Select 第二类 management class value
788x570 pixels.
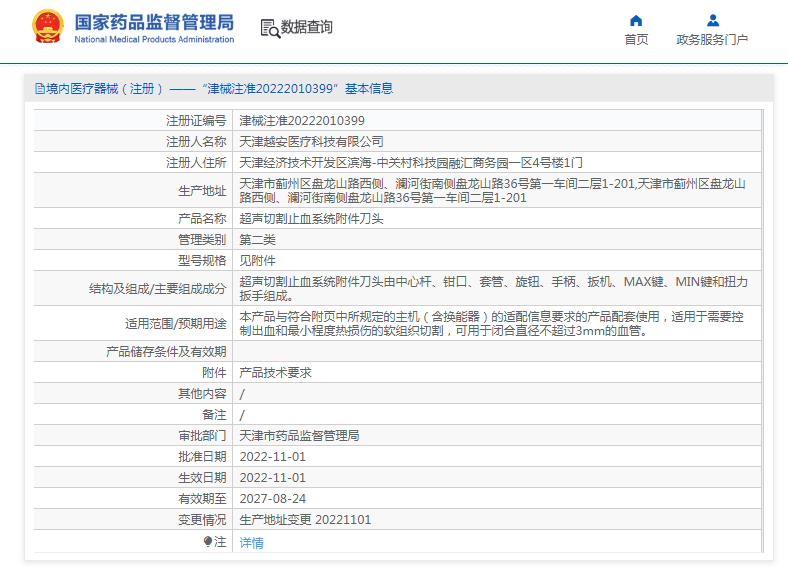(257, 240)
